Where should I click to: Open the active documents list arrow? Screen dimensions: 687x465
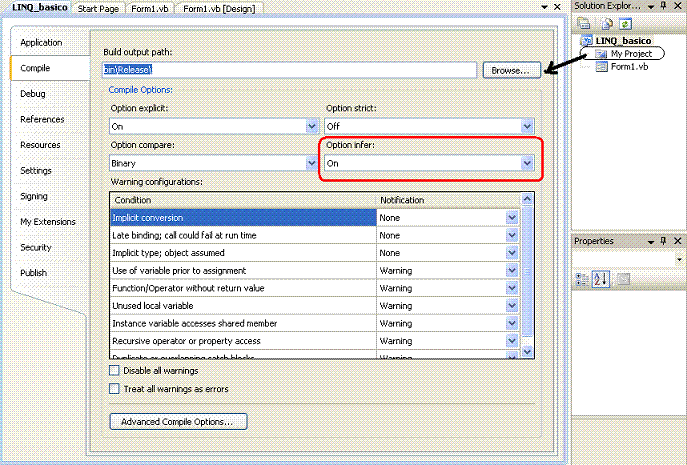pyautogui.click(x=545, y=7)
